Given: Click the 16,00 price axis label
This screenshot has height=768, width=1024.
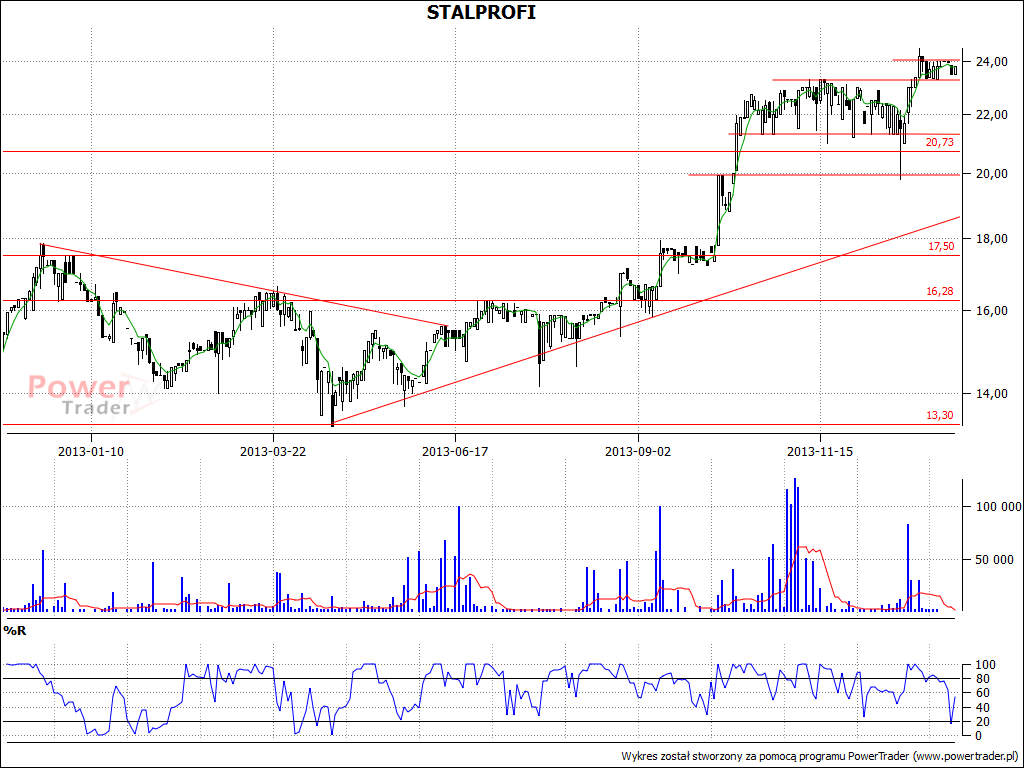Looking at the screenshot, I should (x=990, y=311).
